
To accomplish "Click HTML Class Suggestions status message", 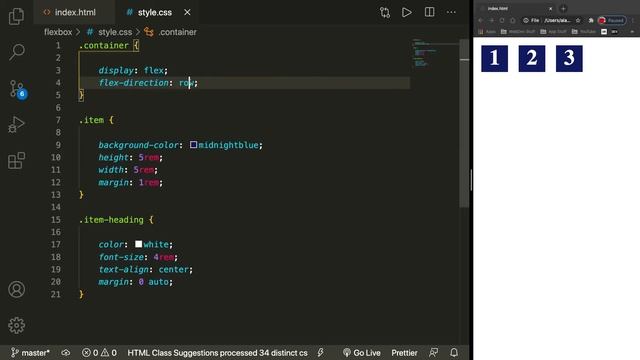I will click(217, 353).
